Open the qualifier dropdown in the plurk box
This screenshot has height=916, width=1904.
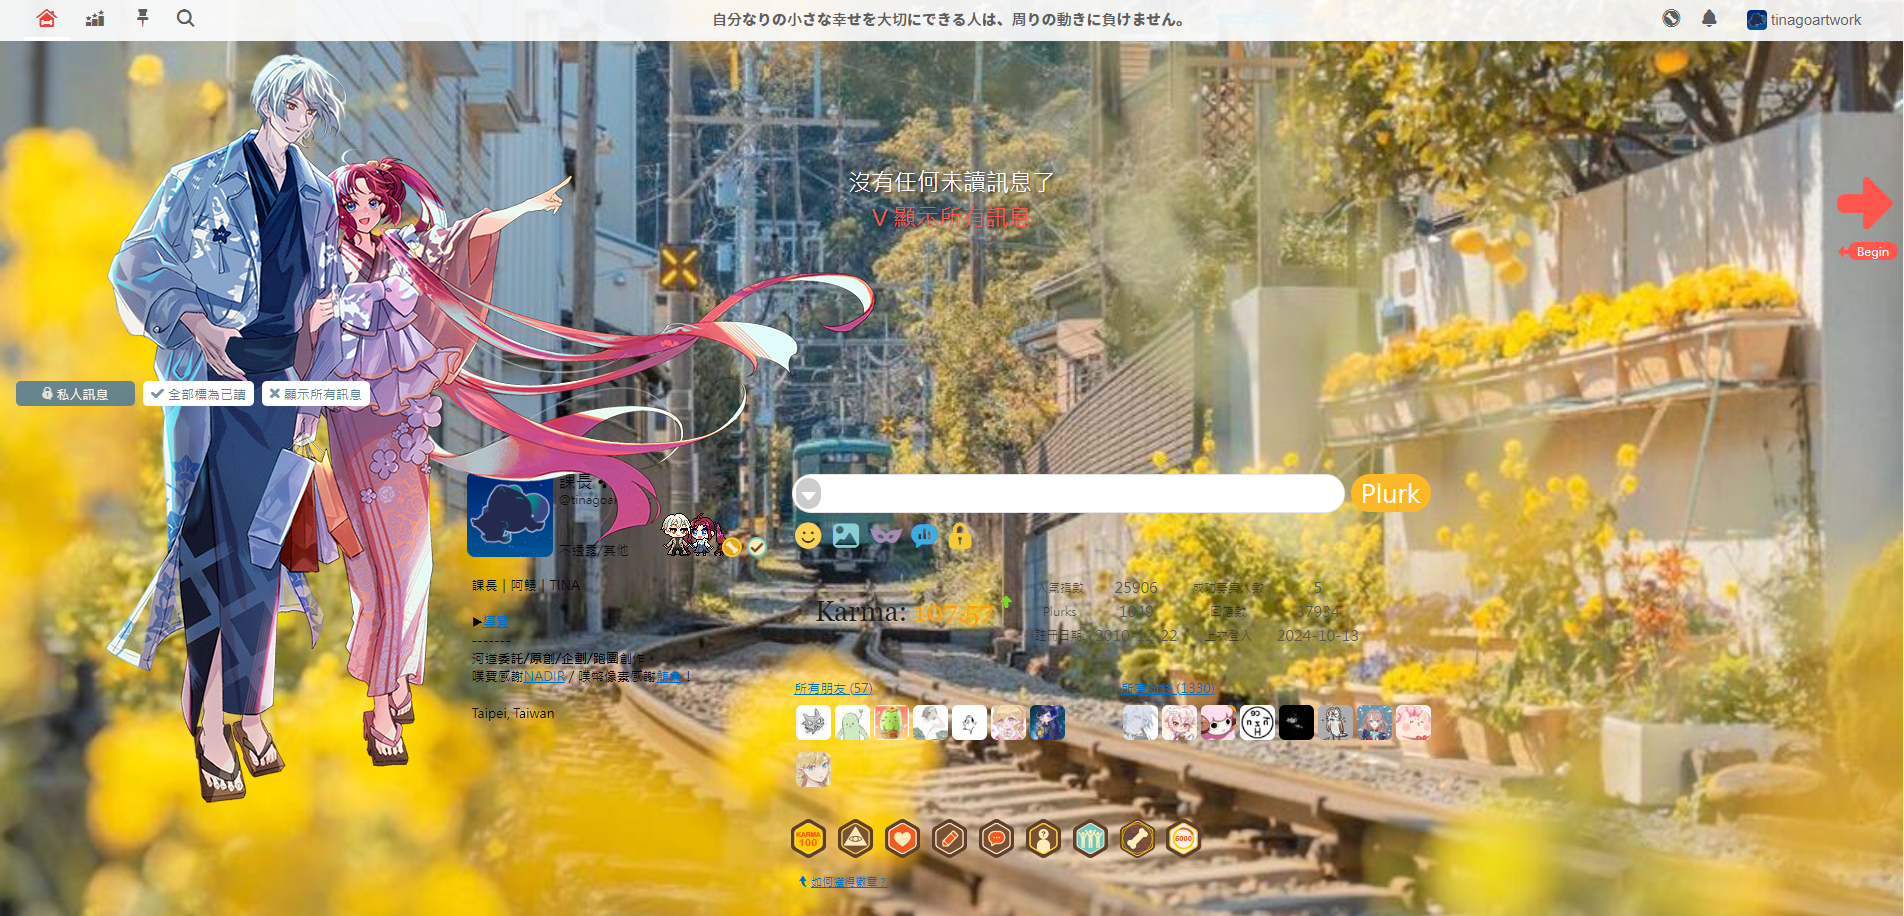pyautogui.click(x=809, y=494)
